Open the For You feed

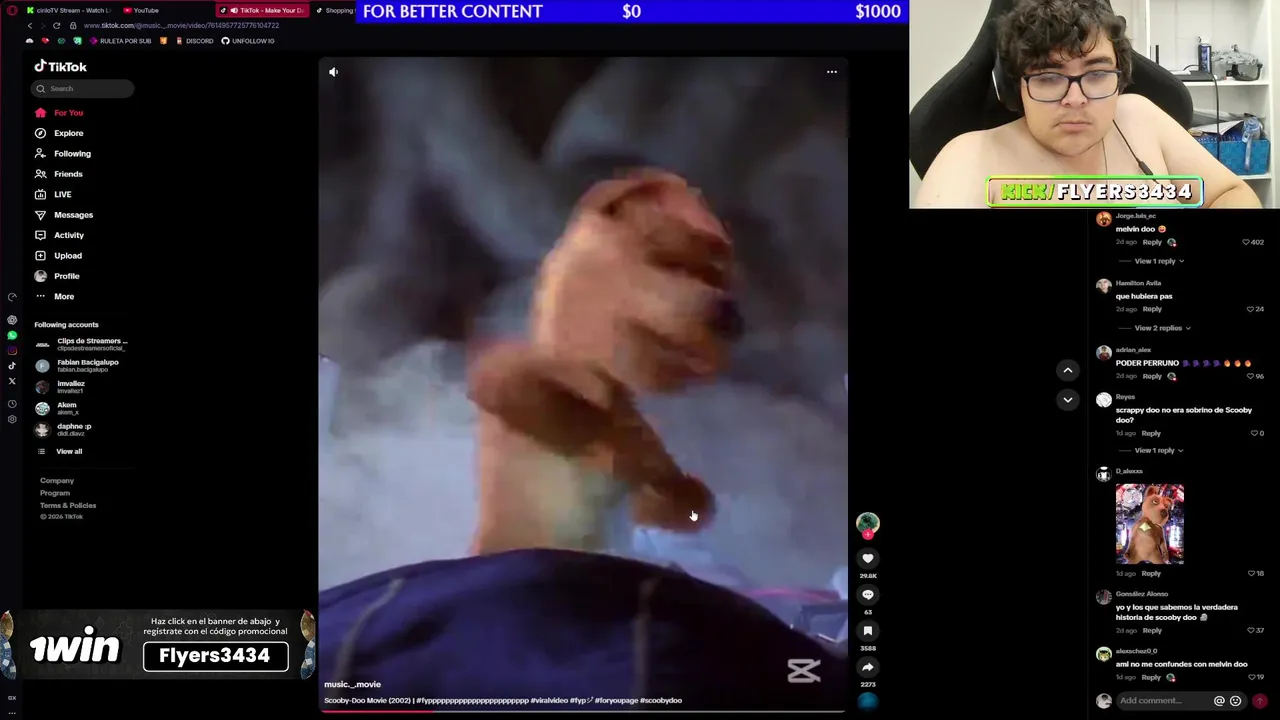pos(59,113)
